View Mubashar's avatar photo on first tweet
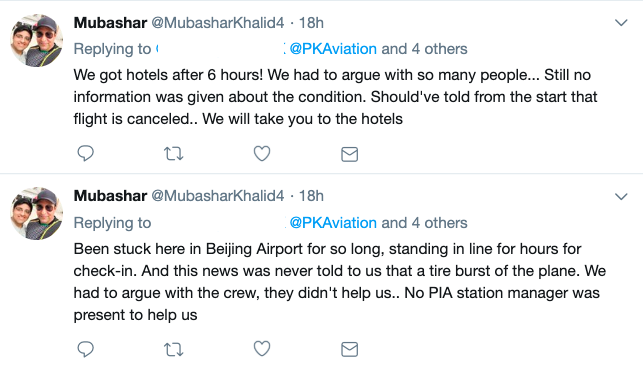Viewport: 643px width, 368px height. 36,40
